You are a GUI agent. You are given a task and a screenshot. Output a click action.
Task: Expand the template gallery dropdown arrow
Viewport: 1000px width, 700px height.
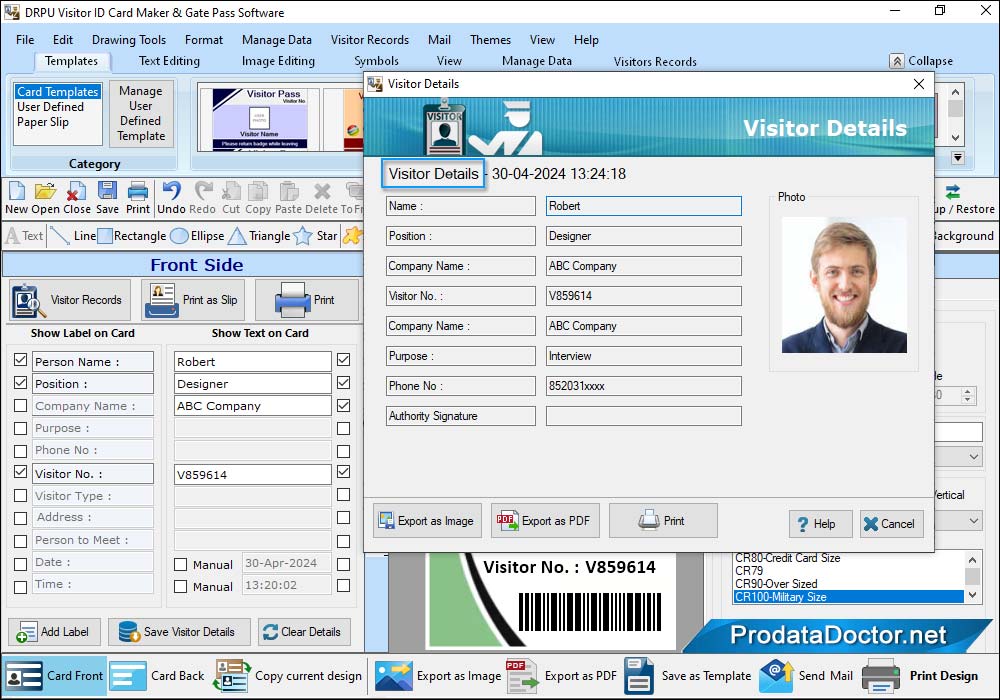pyautogui.click(x=957, y=157)
